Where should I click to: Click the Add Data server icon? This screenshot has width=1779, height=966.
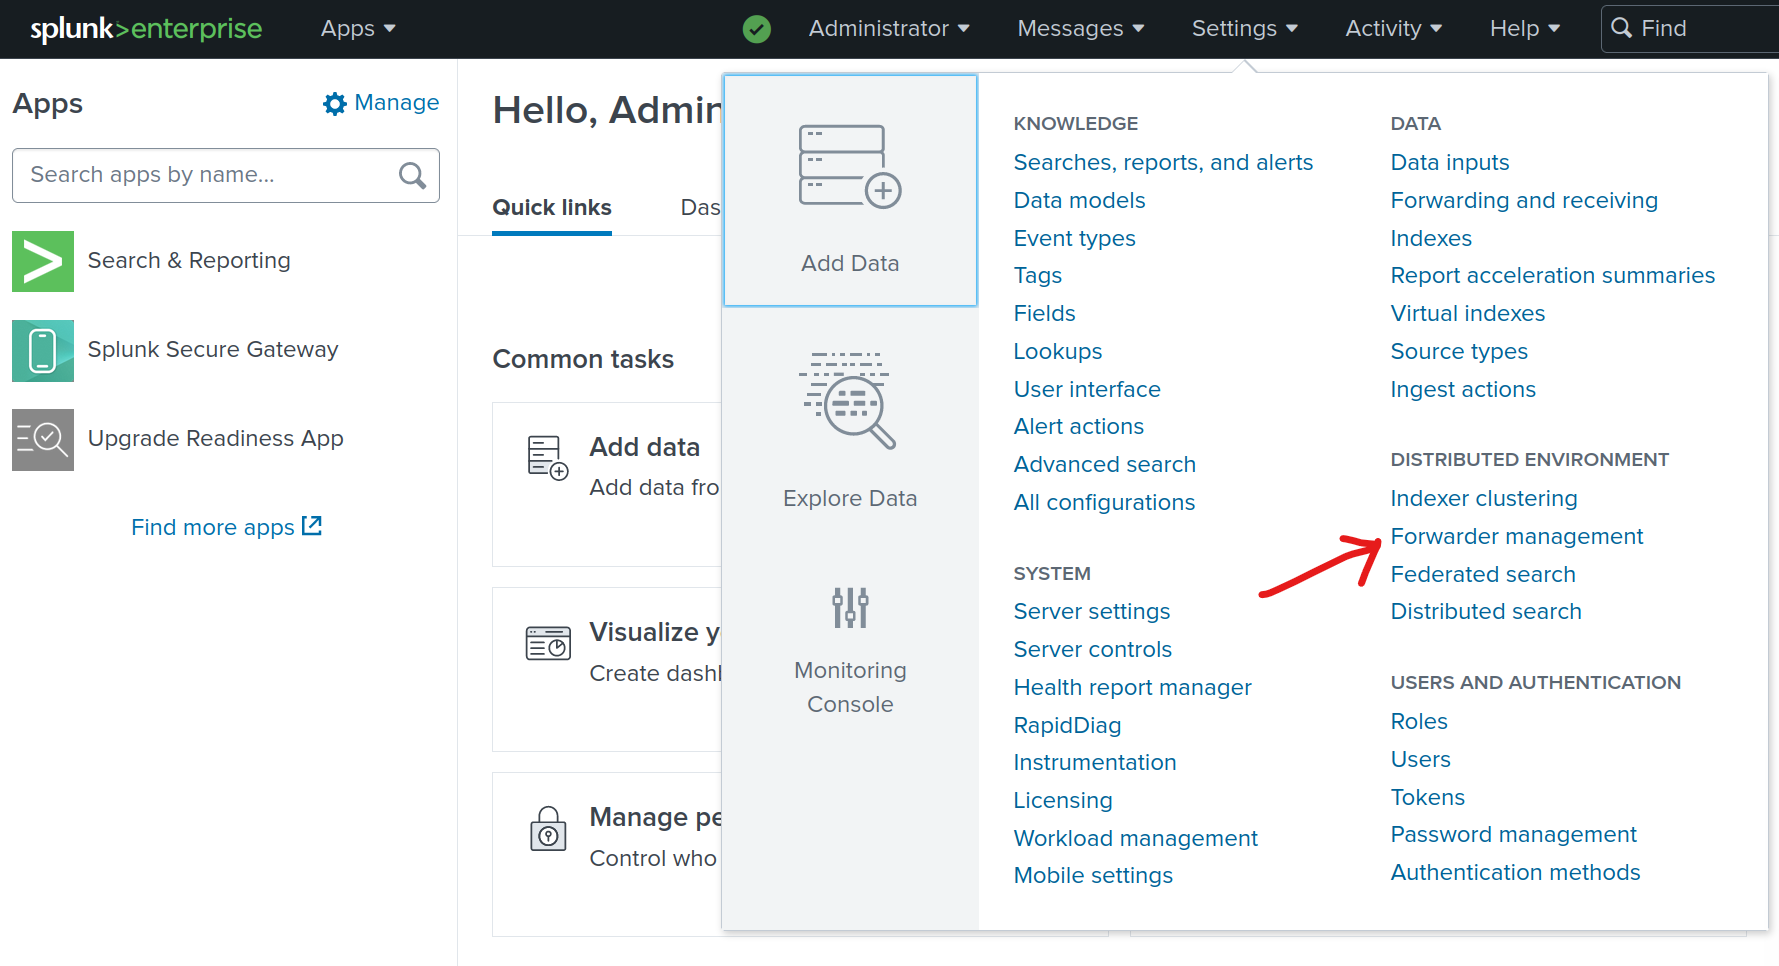(850, 166)
